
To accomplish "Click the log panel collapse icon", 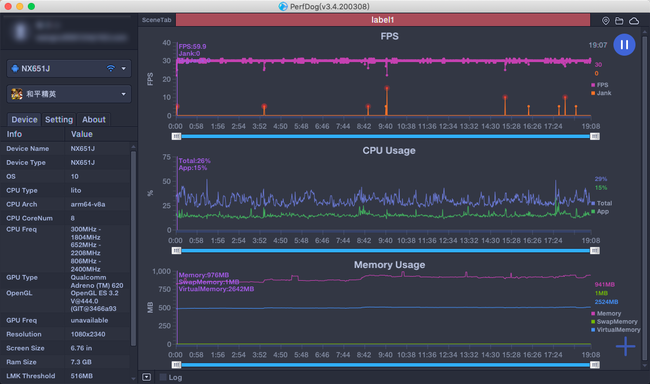I will tap(146, 377).
